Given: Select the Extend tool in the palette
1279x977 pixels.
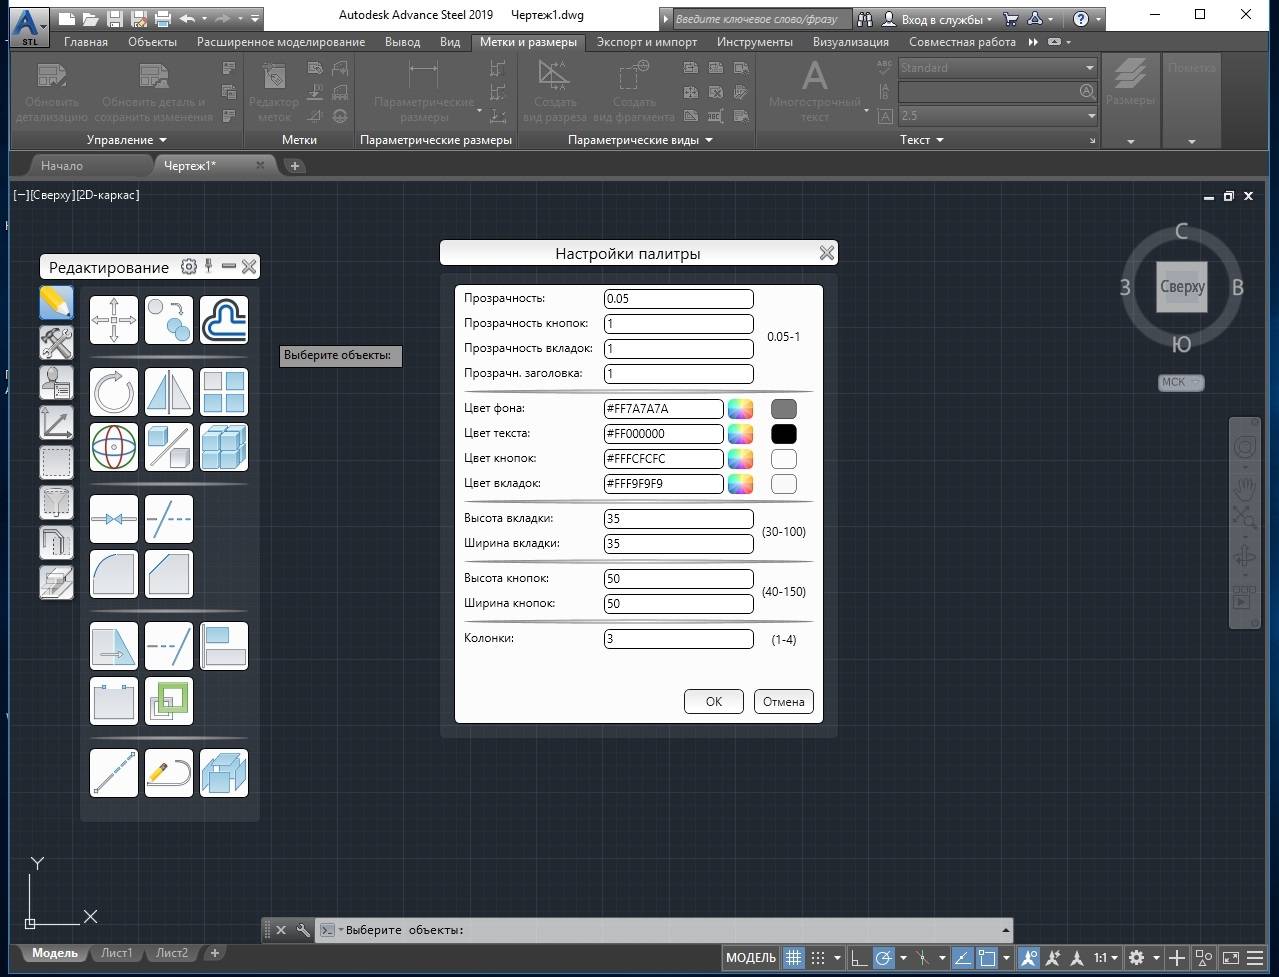Looking at the screenshot, I should tap(169, 646).
